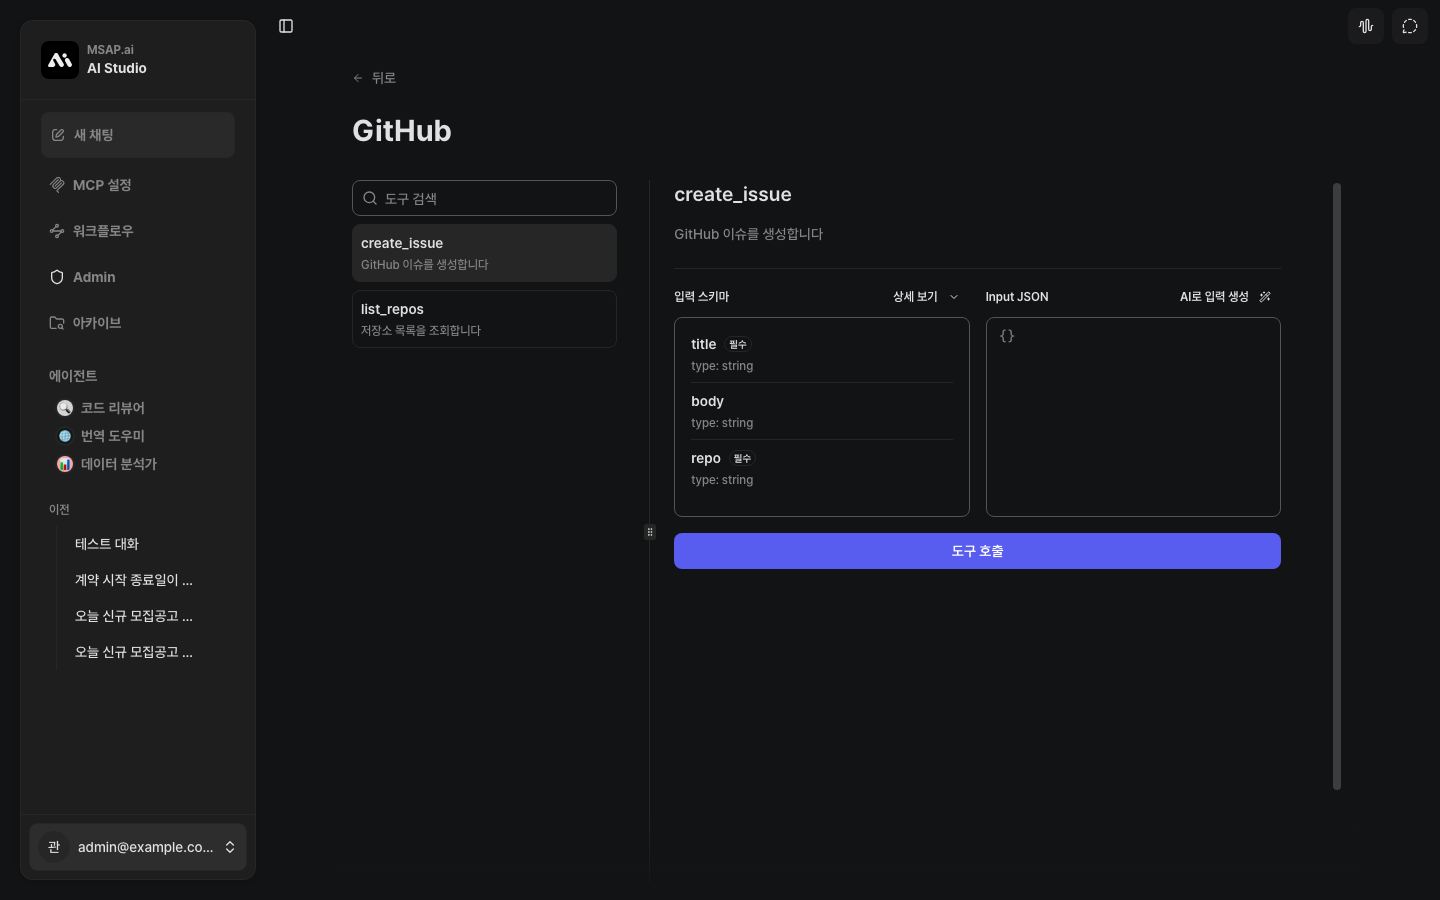This screenshot has width=1440, height=900.
Task: Open the 워크플로우 menu item
Action: pos(138,231)
